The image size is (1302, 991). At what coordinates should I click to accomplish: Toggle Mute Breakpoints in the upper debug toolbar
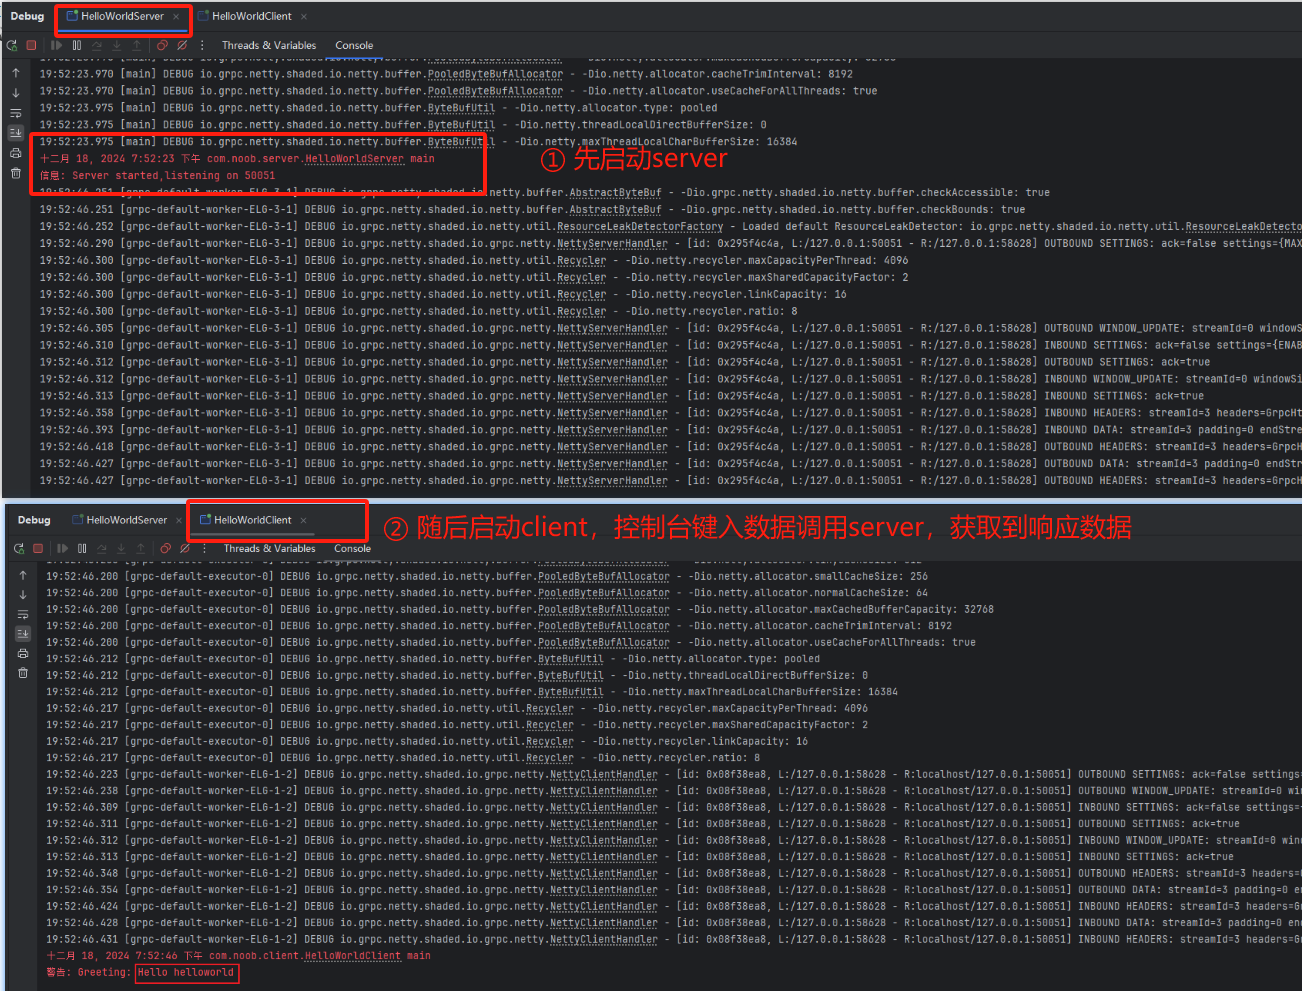(182, 45)
